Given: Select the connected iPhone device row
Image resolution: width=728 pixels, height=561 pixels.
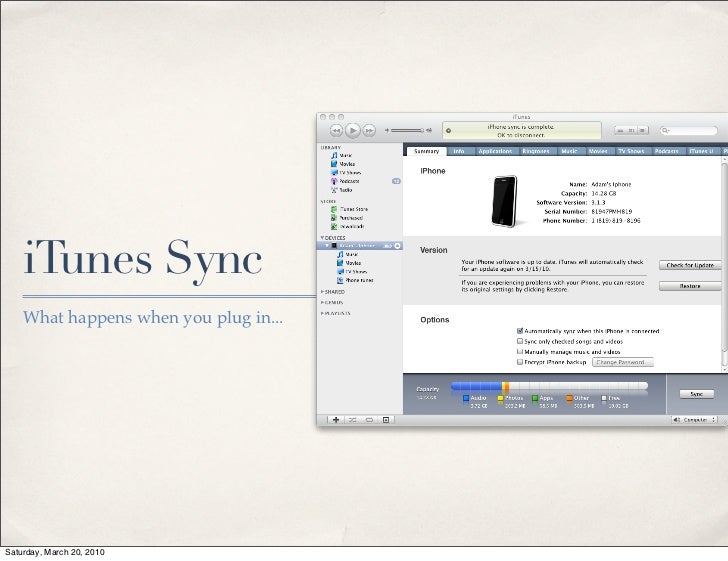Looking at the screenshot, I should (x=359, y=246).
